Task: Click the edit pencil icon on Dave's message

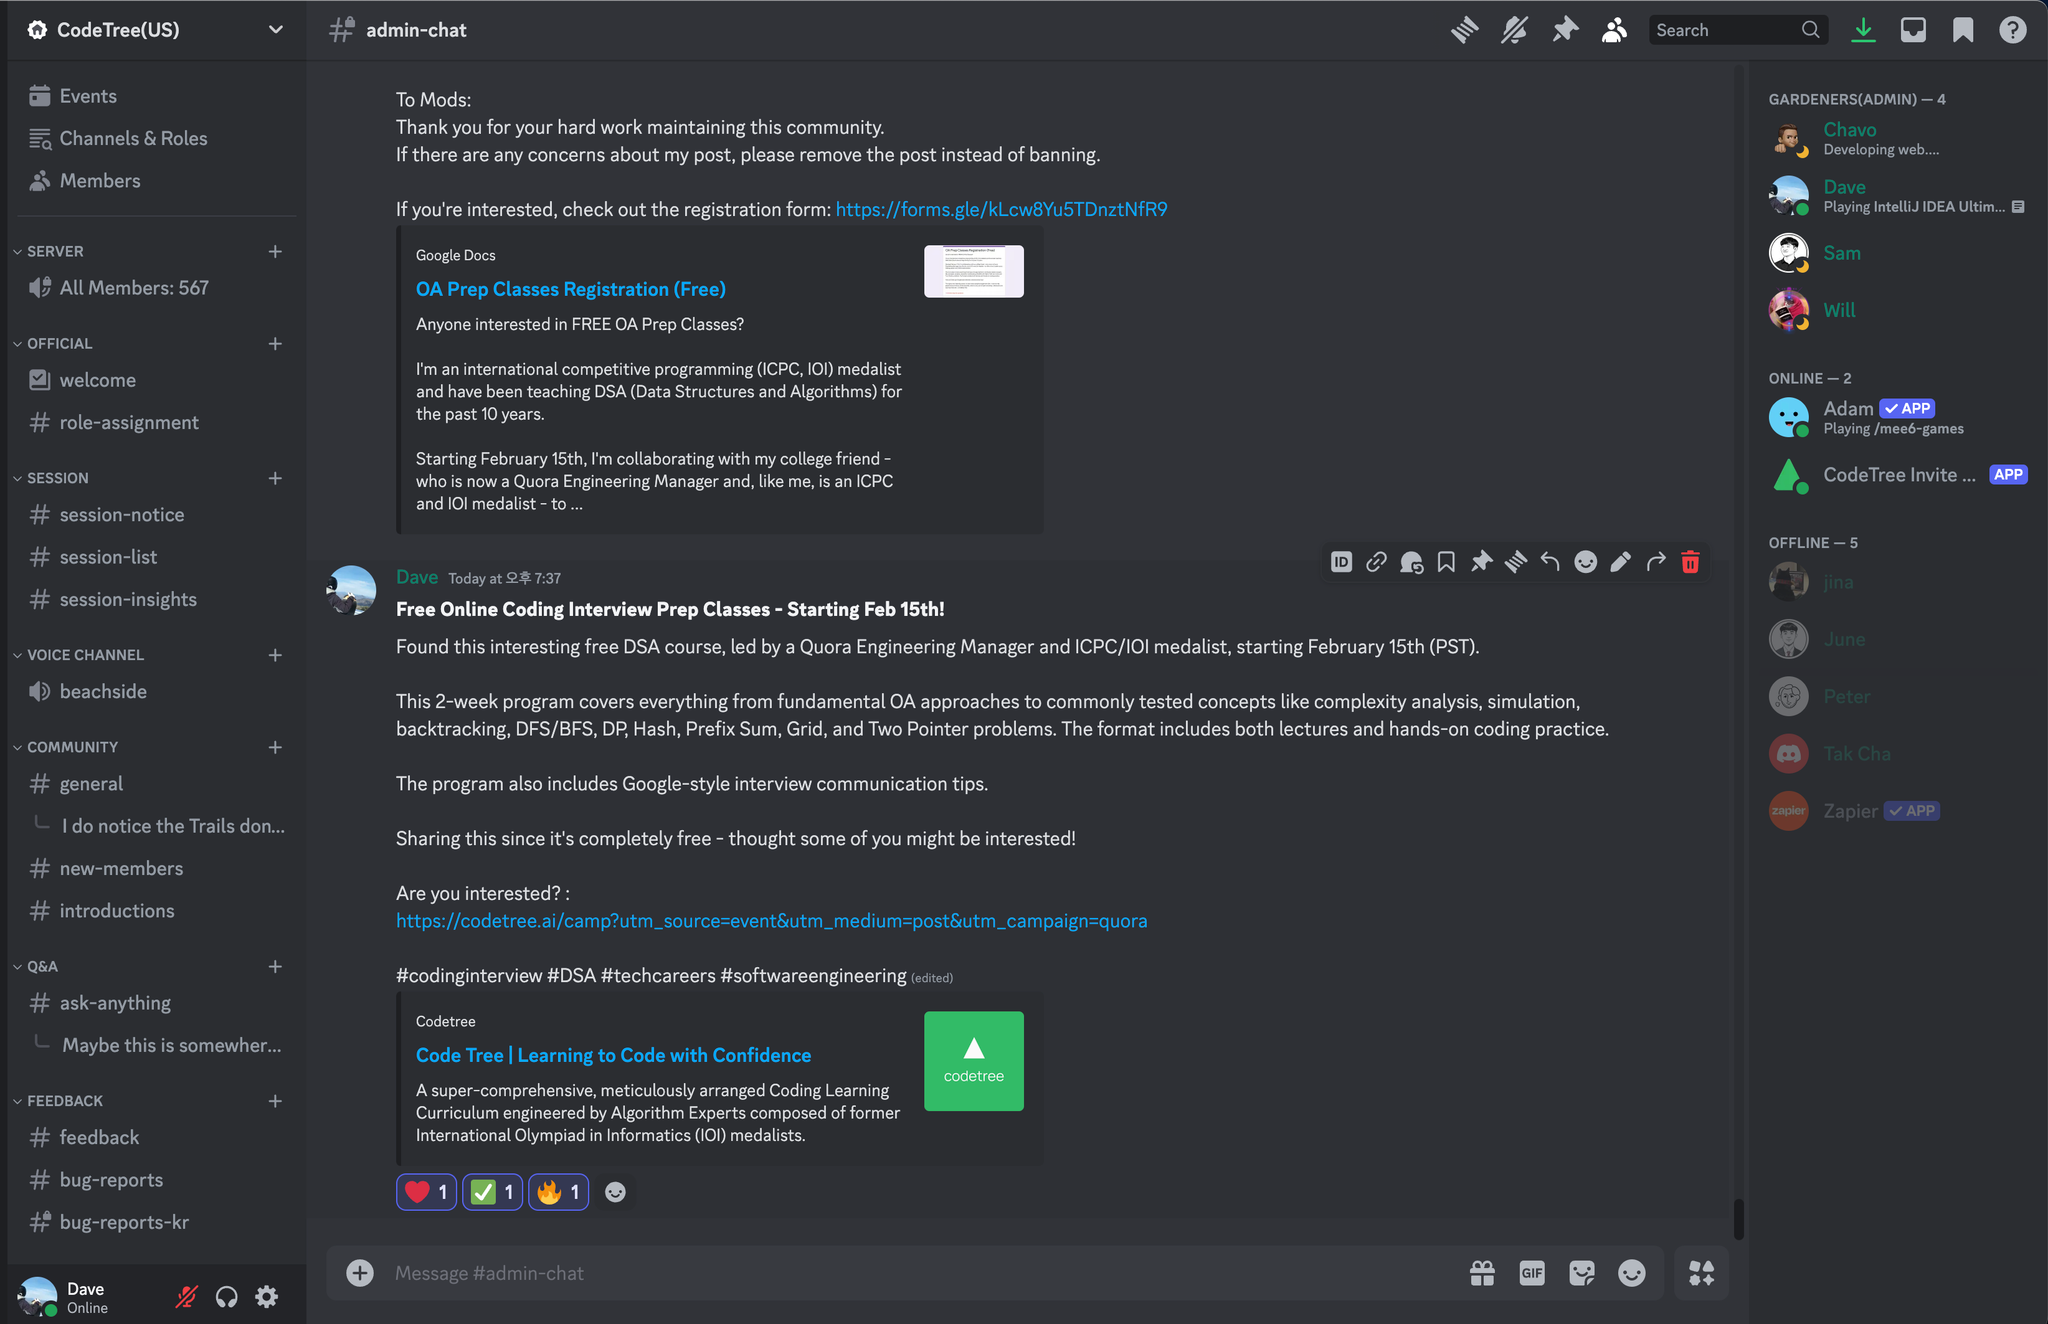Action: pos(1620,562)
